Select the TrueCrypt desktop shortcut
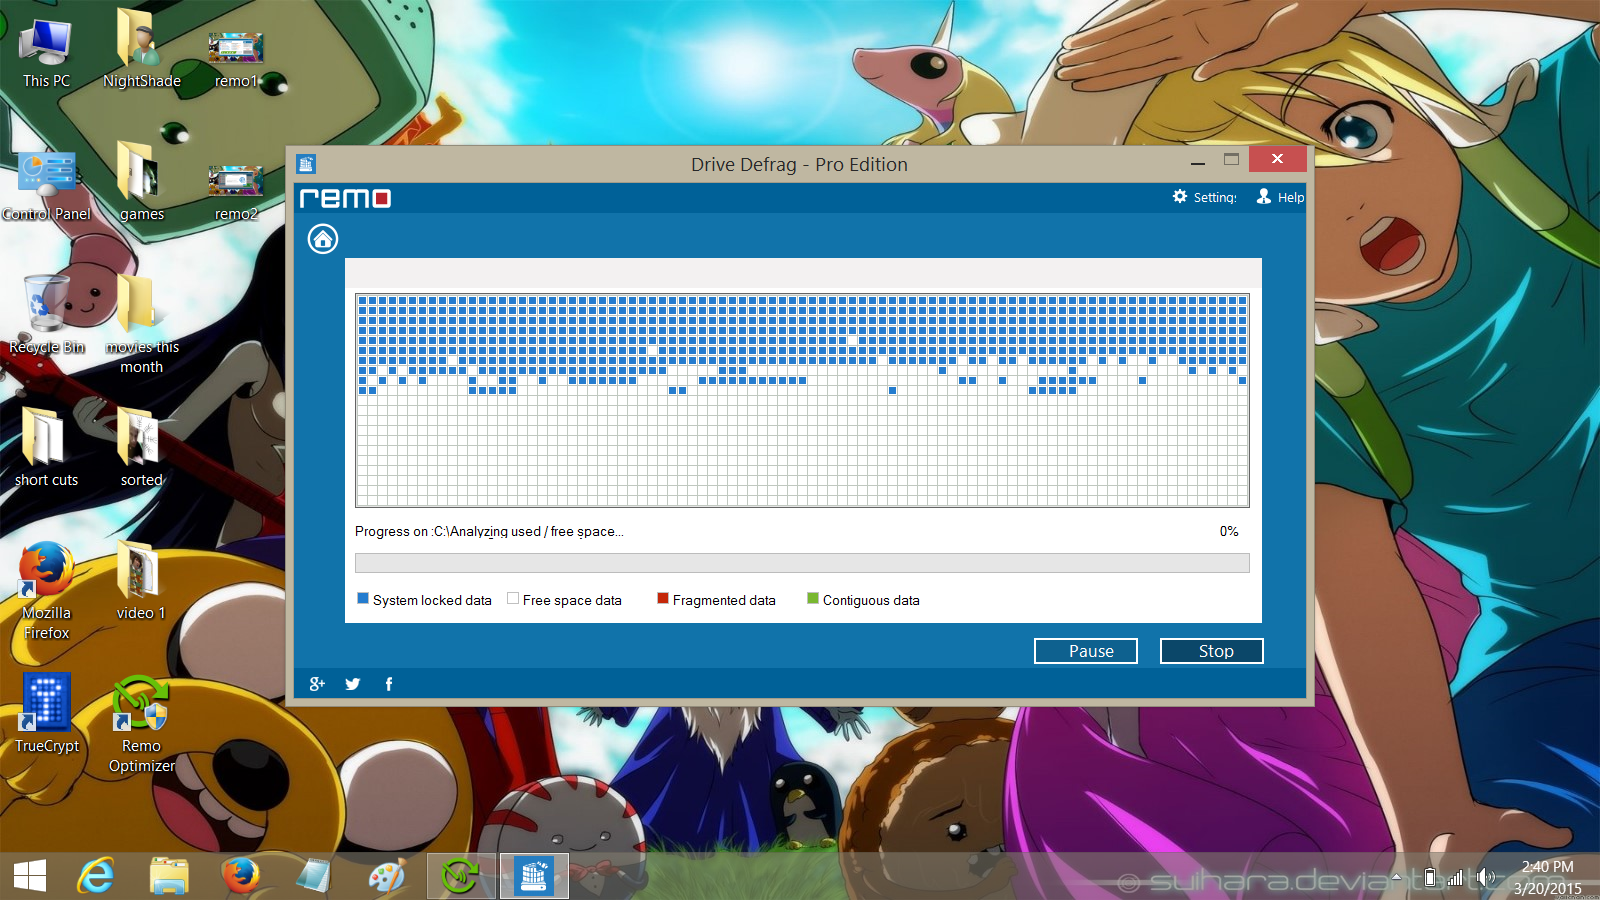The height and width of the screenshot is (905, 1600). point(46,714)
